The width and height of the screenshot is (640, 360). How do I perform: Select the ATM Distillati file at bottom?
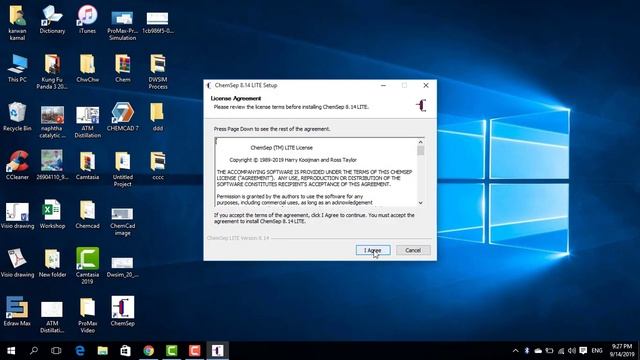(52, 316)
